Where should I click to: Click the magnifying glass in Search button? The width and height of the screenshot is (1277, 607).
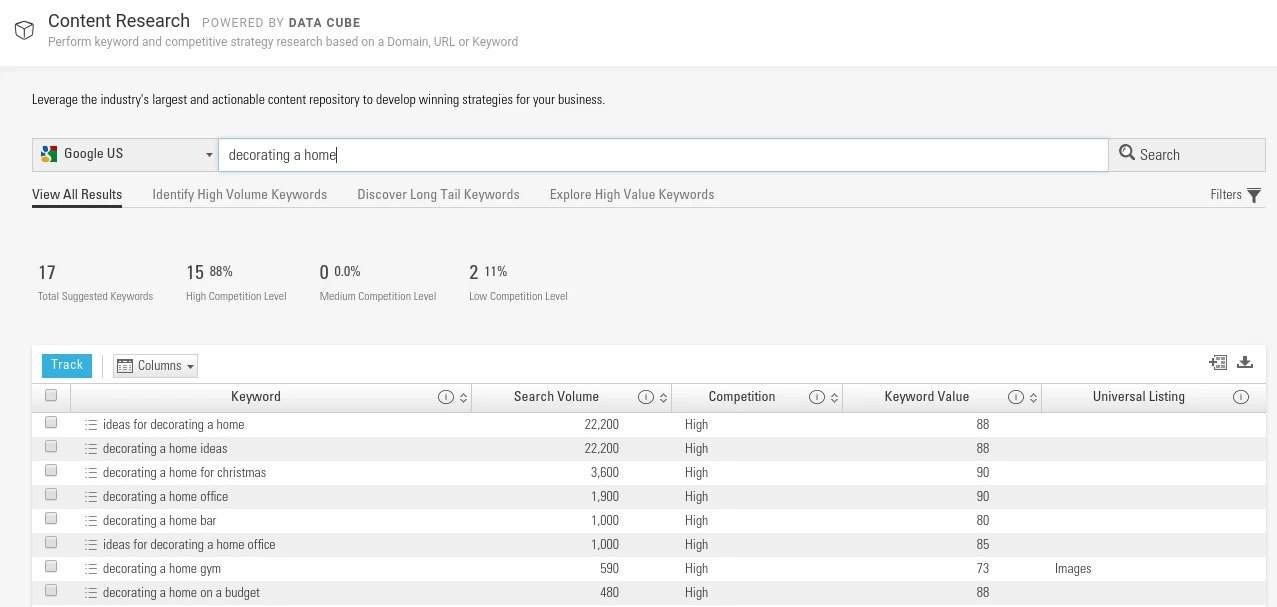point(1127,153)
